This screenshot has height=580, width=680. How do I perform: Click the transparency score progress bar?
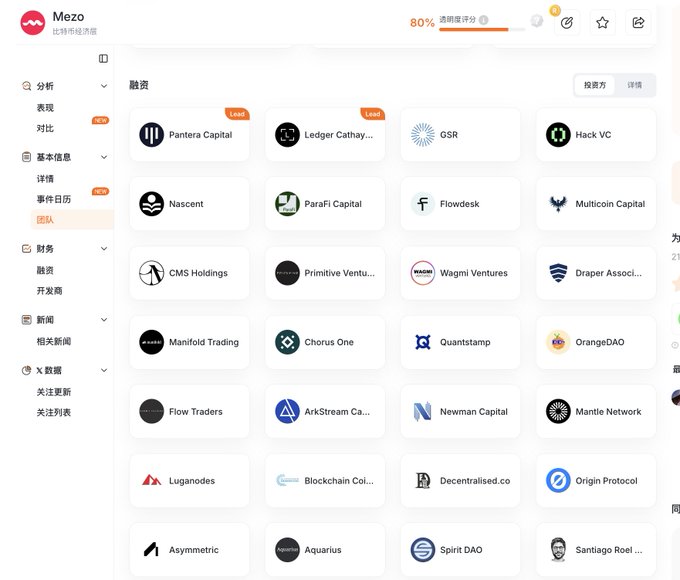click(482, 29)
